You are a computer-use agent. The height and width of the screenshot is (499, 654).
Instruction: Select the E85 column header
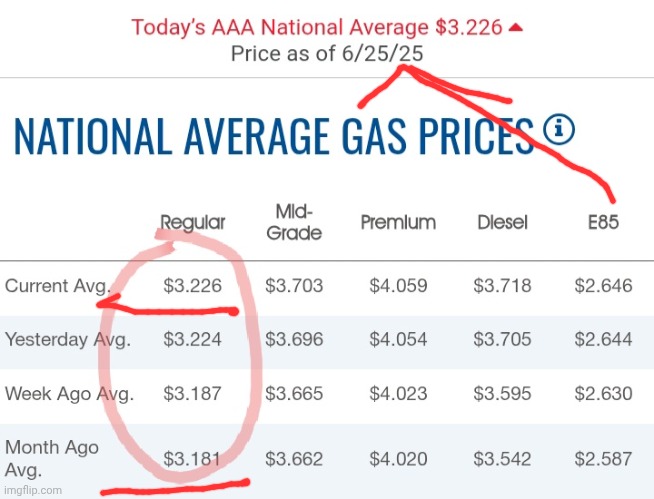[603, 222]
